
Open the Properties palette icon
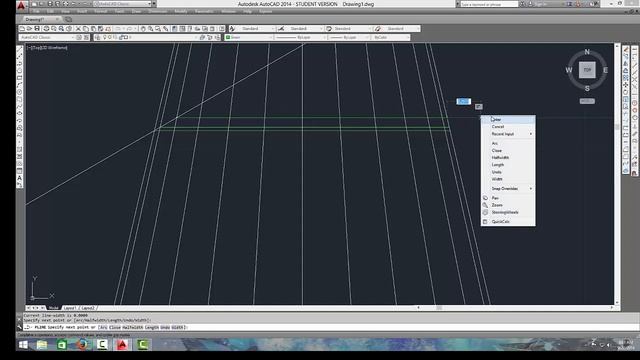point(175,29)
